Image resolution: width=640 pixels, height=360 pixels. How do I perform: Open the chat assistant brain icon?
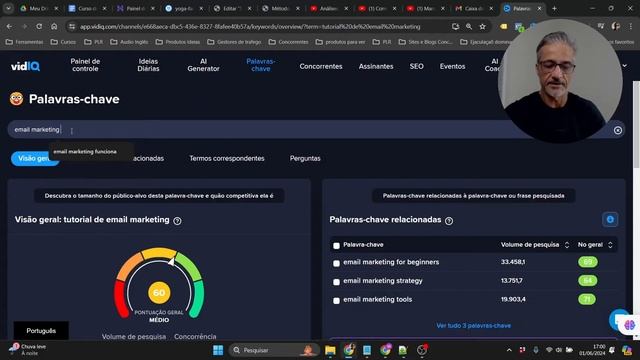pos(629,325)
